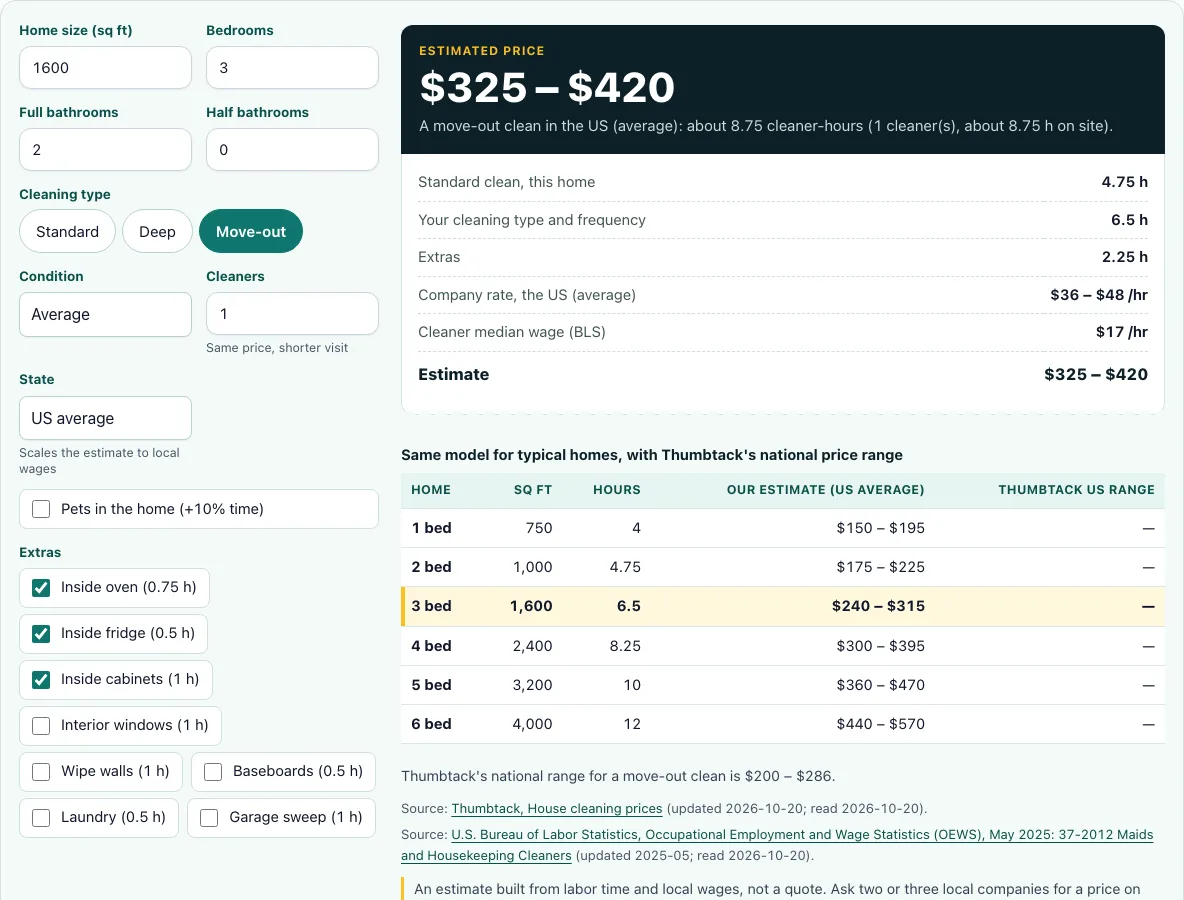
Task: Click the large '$325 – $420' estimated price headline
Action: [547, 88]
